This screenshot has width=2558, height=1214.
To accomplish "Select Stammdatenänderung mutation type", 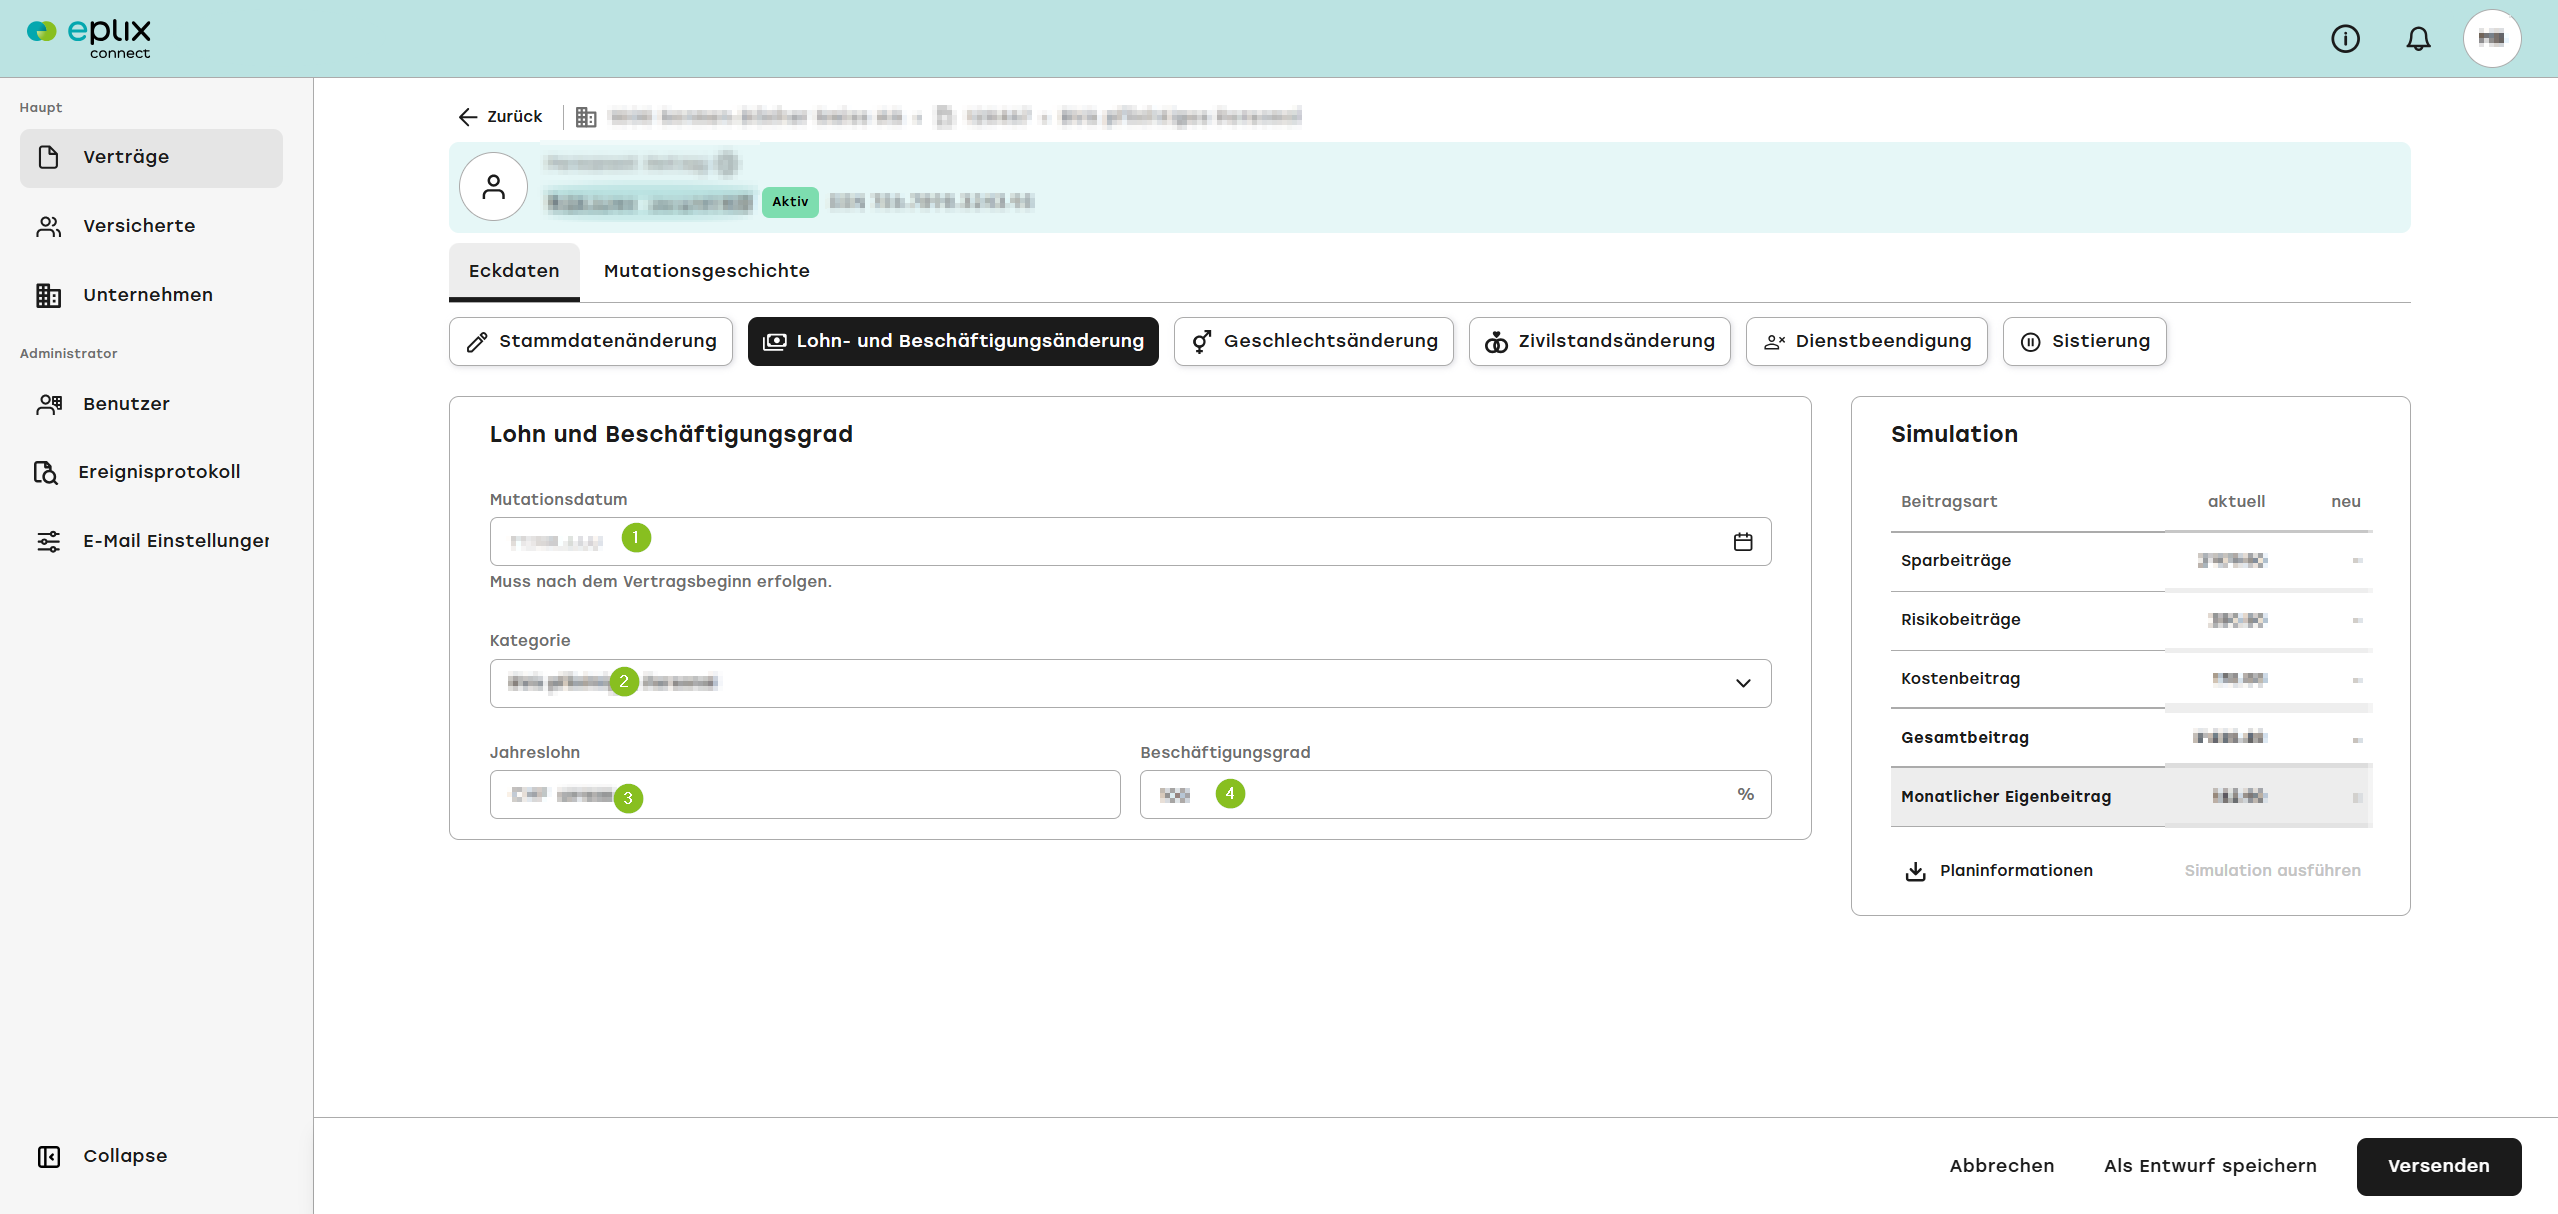I will 591,342.
